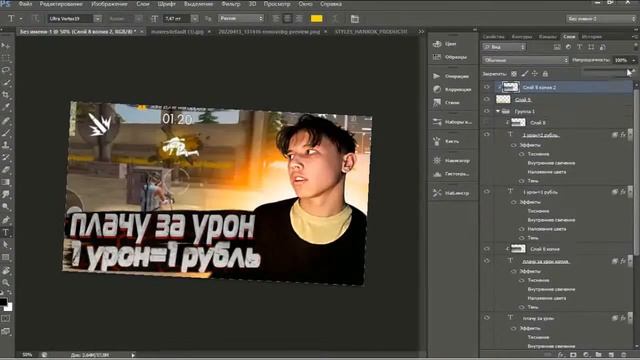Open the font size dropdown
Screen dimensions: 640x360
[x=195, y=19]
